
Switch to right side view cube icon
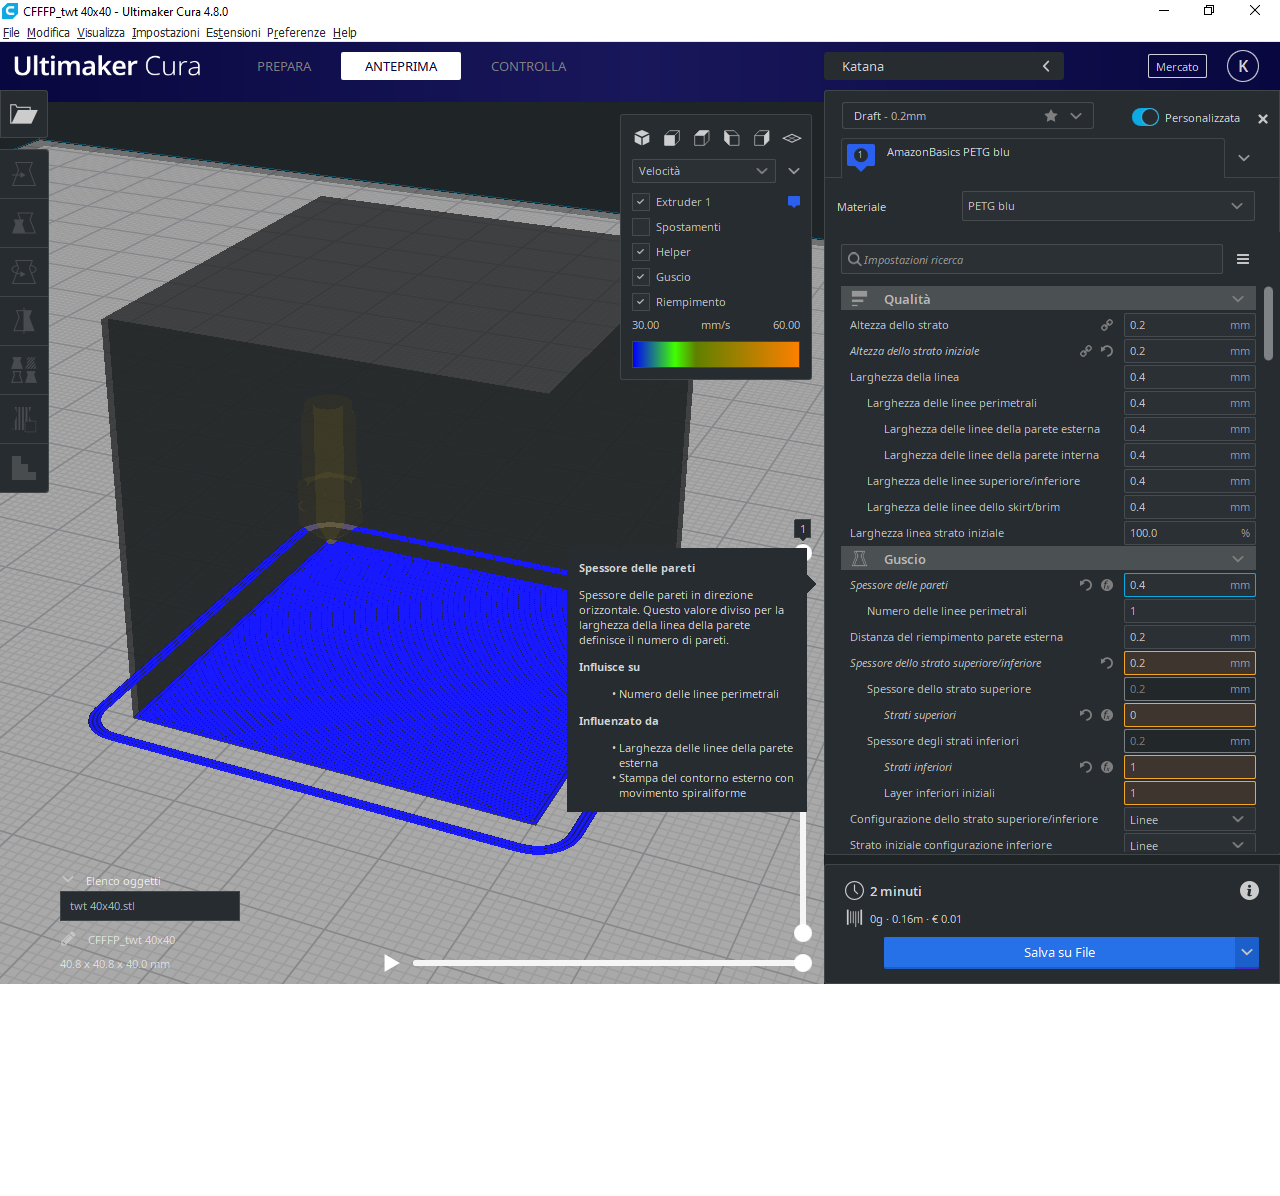point(762,138)
